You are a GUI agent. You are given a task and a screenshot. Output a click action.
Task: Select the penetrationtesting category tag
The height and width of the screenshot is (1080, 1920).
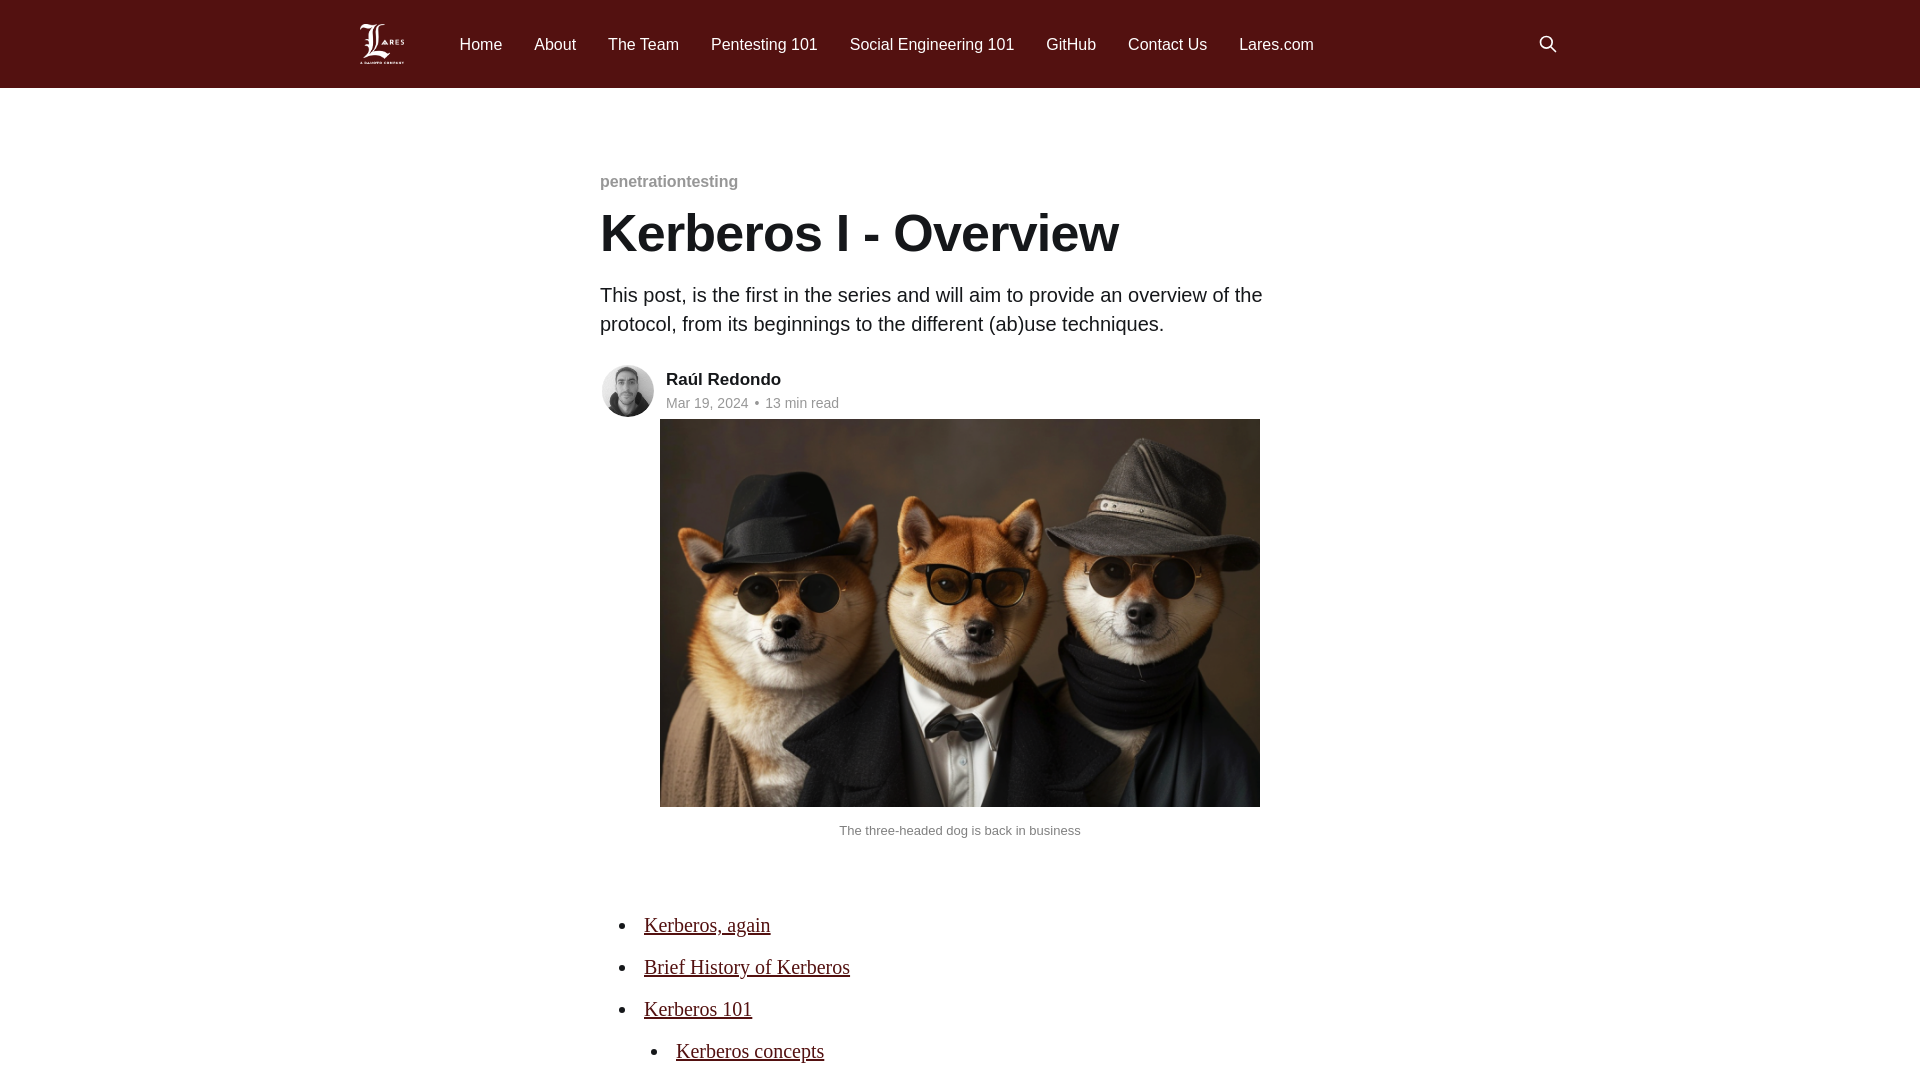click(x=669, y=181)
